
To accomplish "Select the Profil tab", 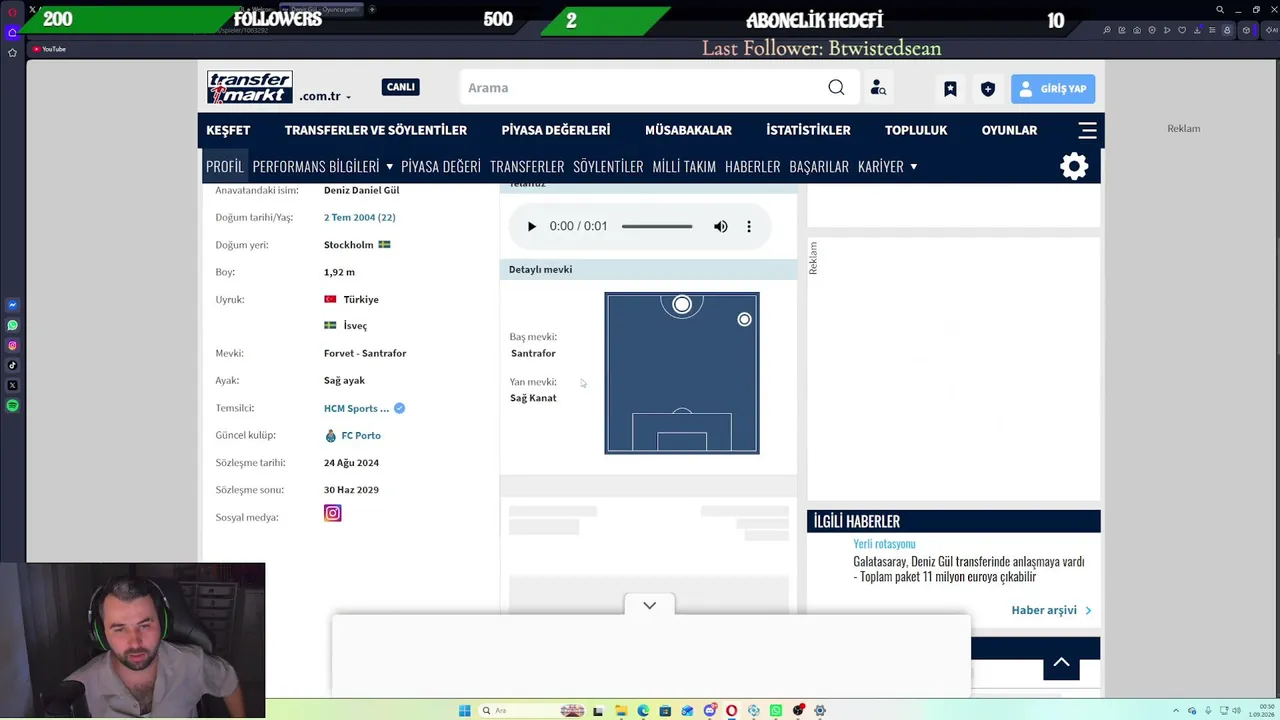I will [225, 166].
